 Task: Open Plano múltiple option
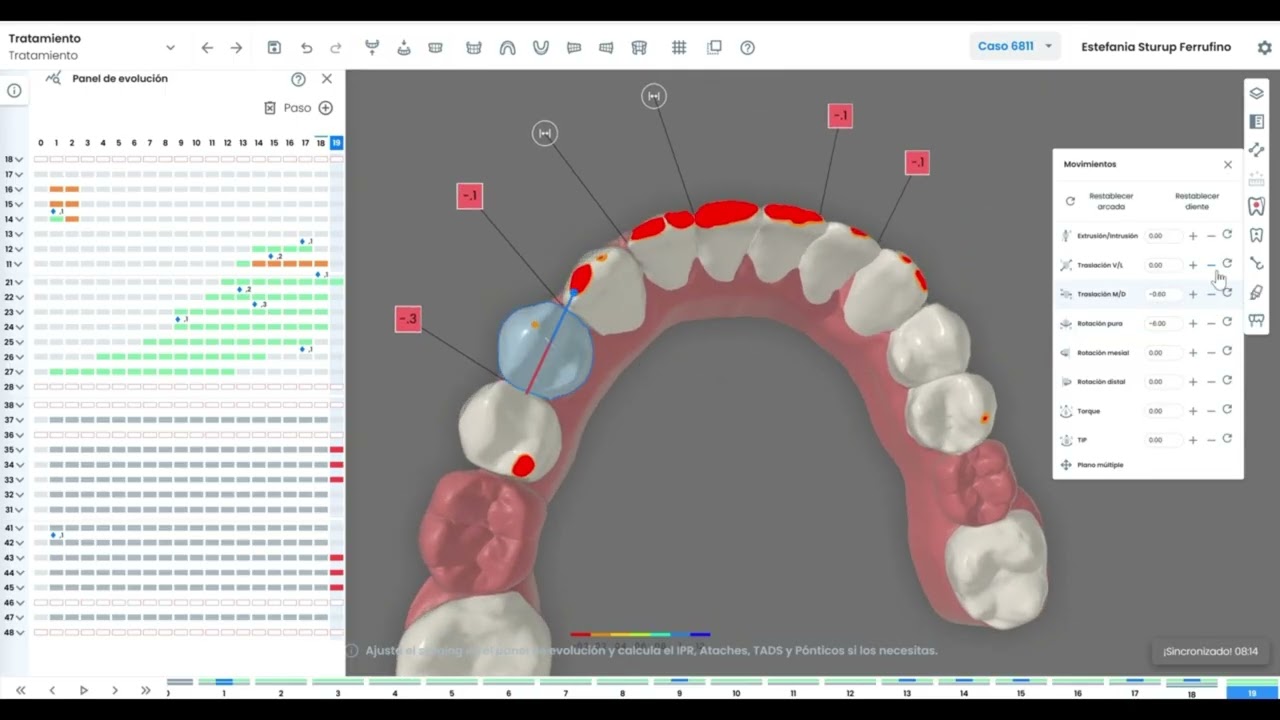click(x=1100, y=465)
